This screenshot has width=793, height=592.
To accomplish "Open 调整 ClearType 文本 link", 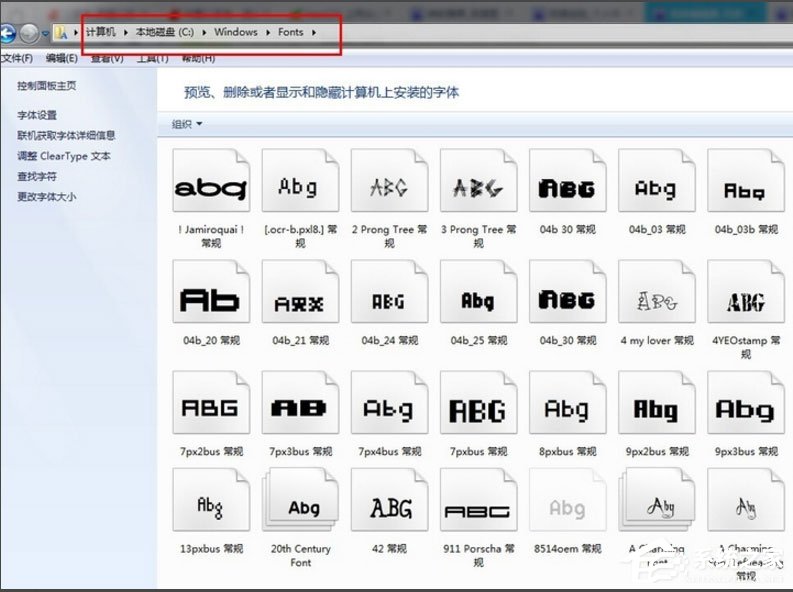I will (x=64, y=156).
